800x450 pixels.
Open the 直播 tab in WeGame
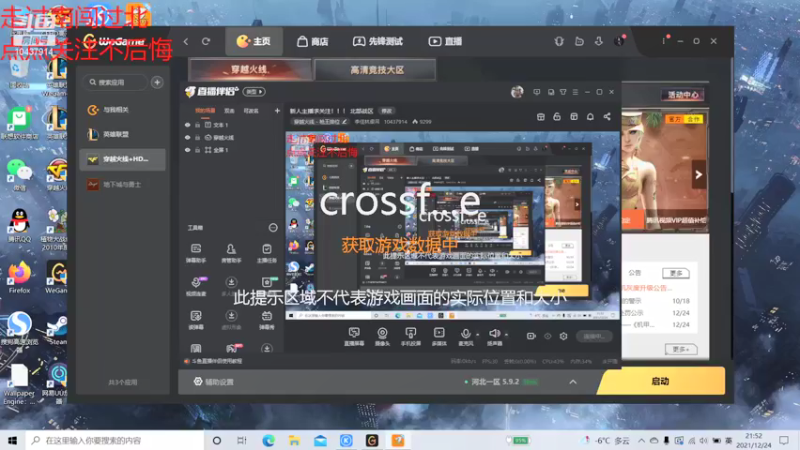tap(445, 41)
